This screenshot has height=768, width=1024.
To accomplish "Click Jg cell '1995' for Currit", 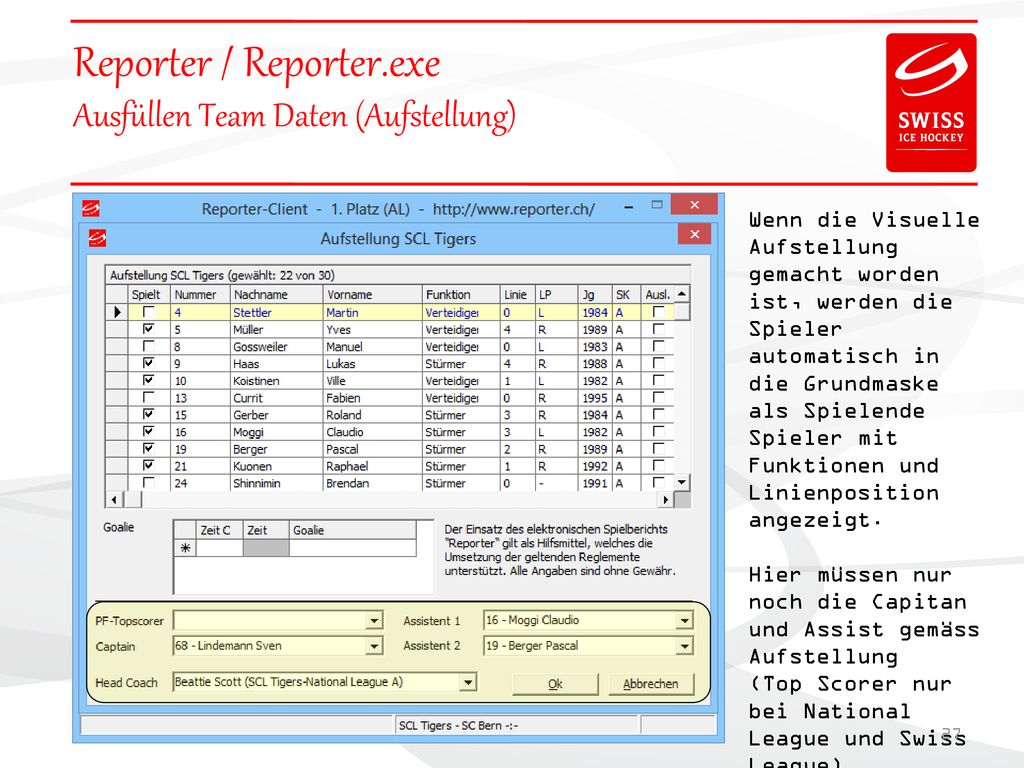I will (x=595, y=398).
